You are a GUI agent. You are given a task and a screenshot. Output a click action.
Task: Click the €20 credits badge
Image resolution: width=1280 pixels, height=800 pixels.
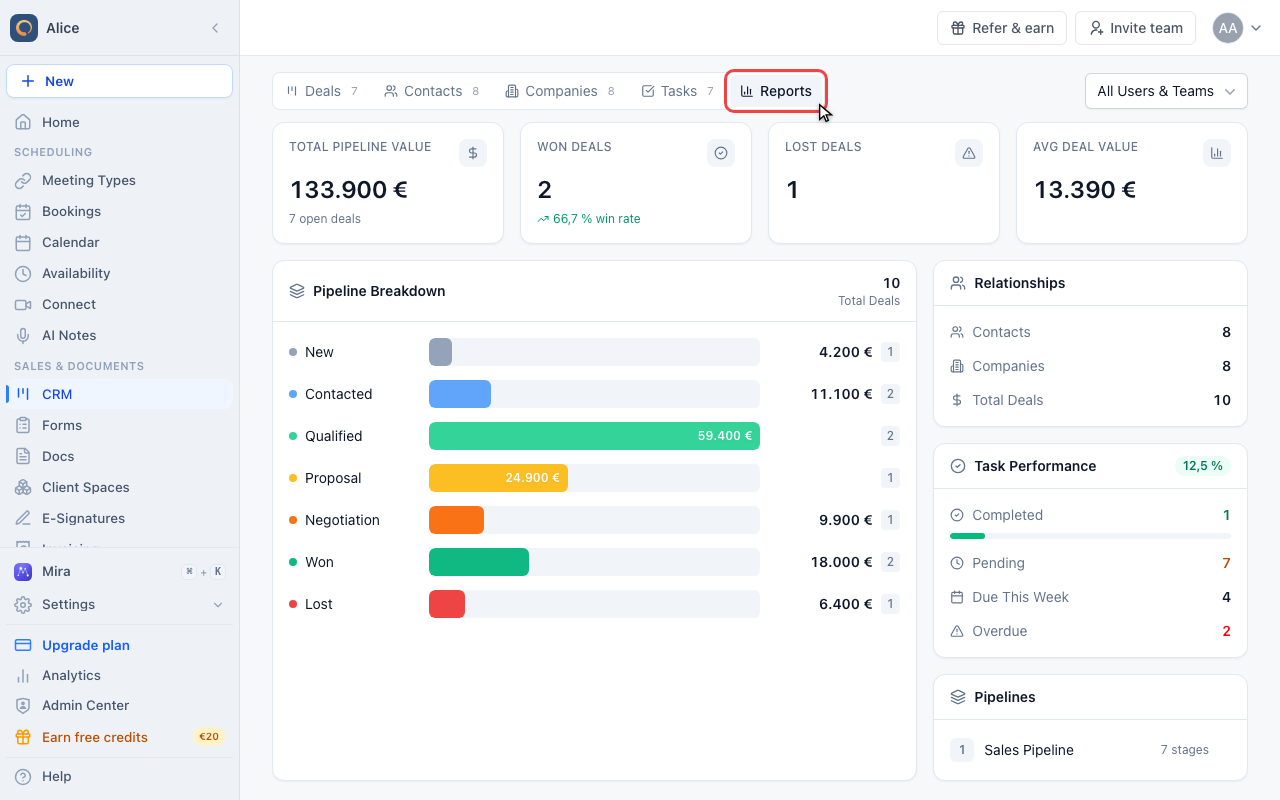209,737
